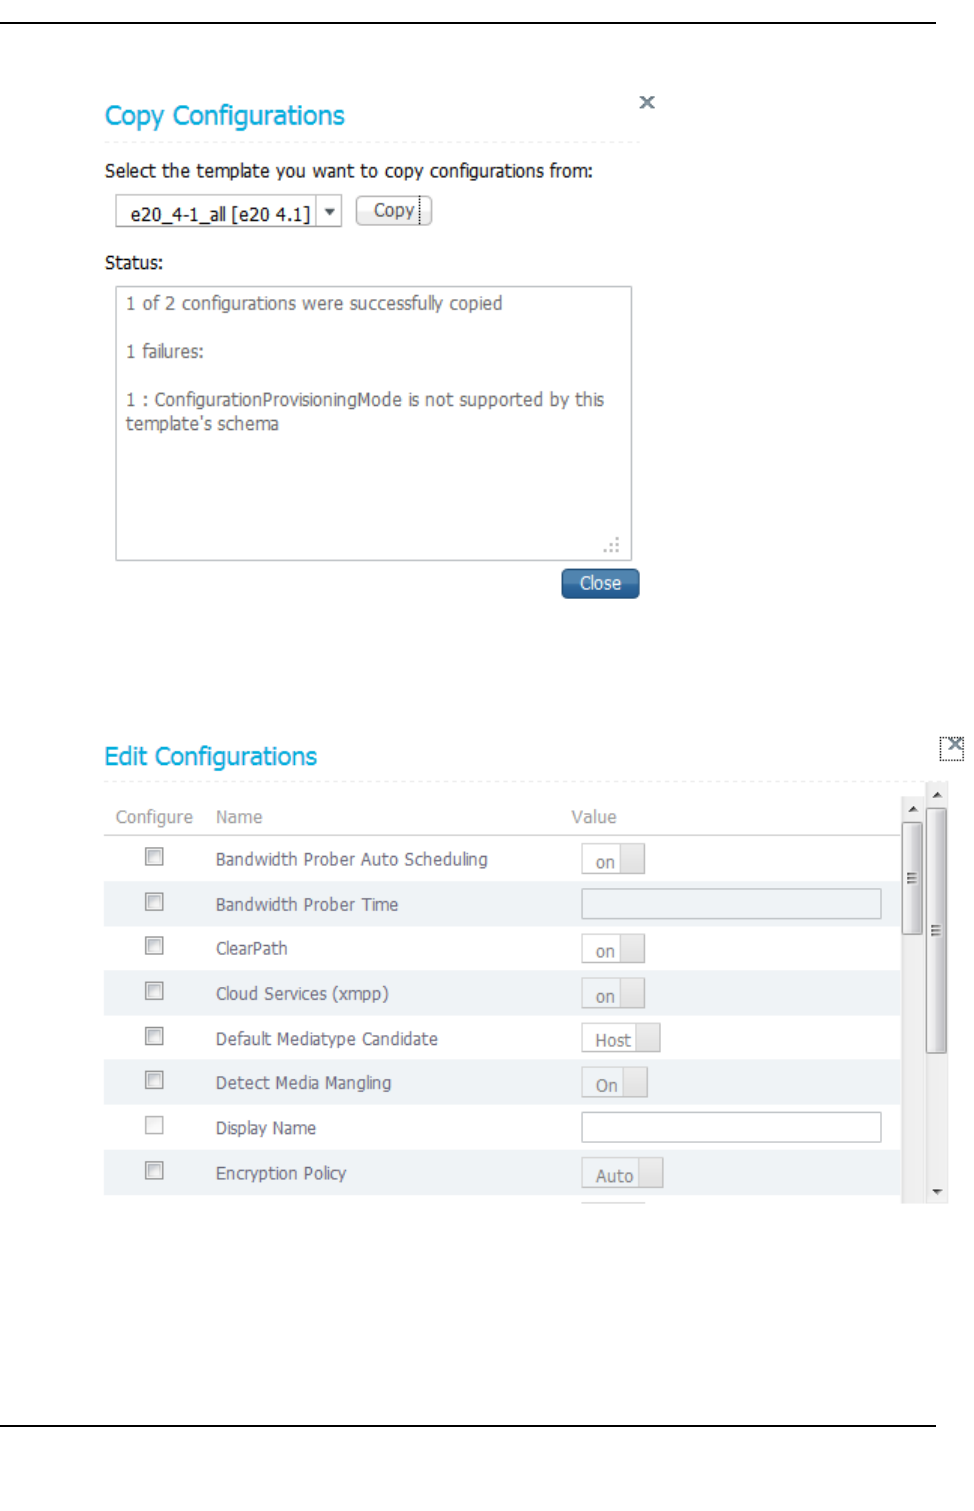Screen dimensions: 974x1511
Task: Enable the ClearPath configure checkbox
Action: coord(154,946)
